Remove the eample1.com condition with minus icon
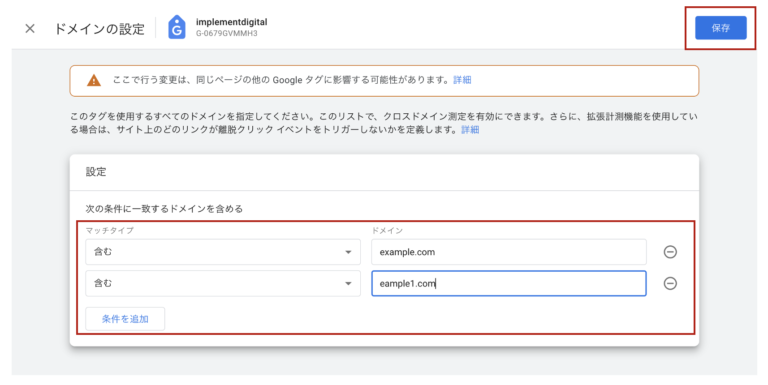Image resolution: width=768 pixels, height=385 pixels. (x=670, y=283)
